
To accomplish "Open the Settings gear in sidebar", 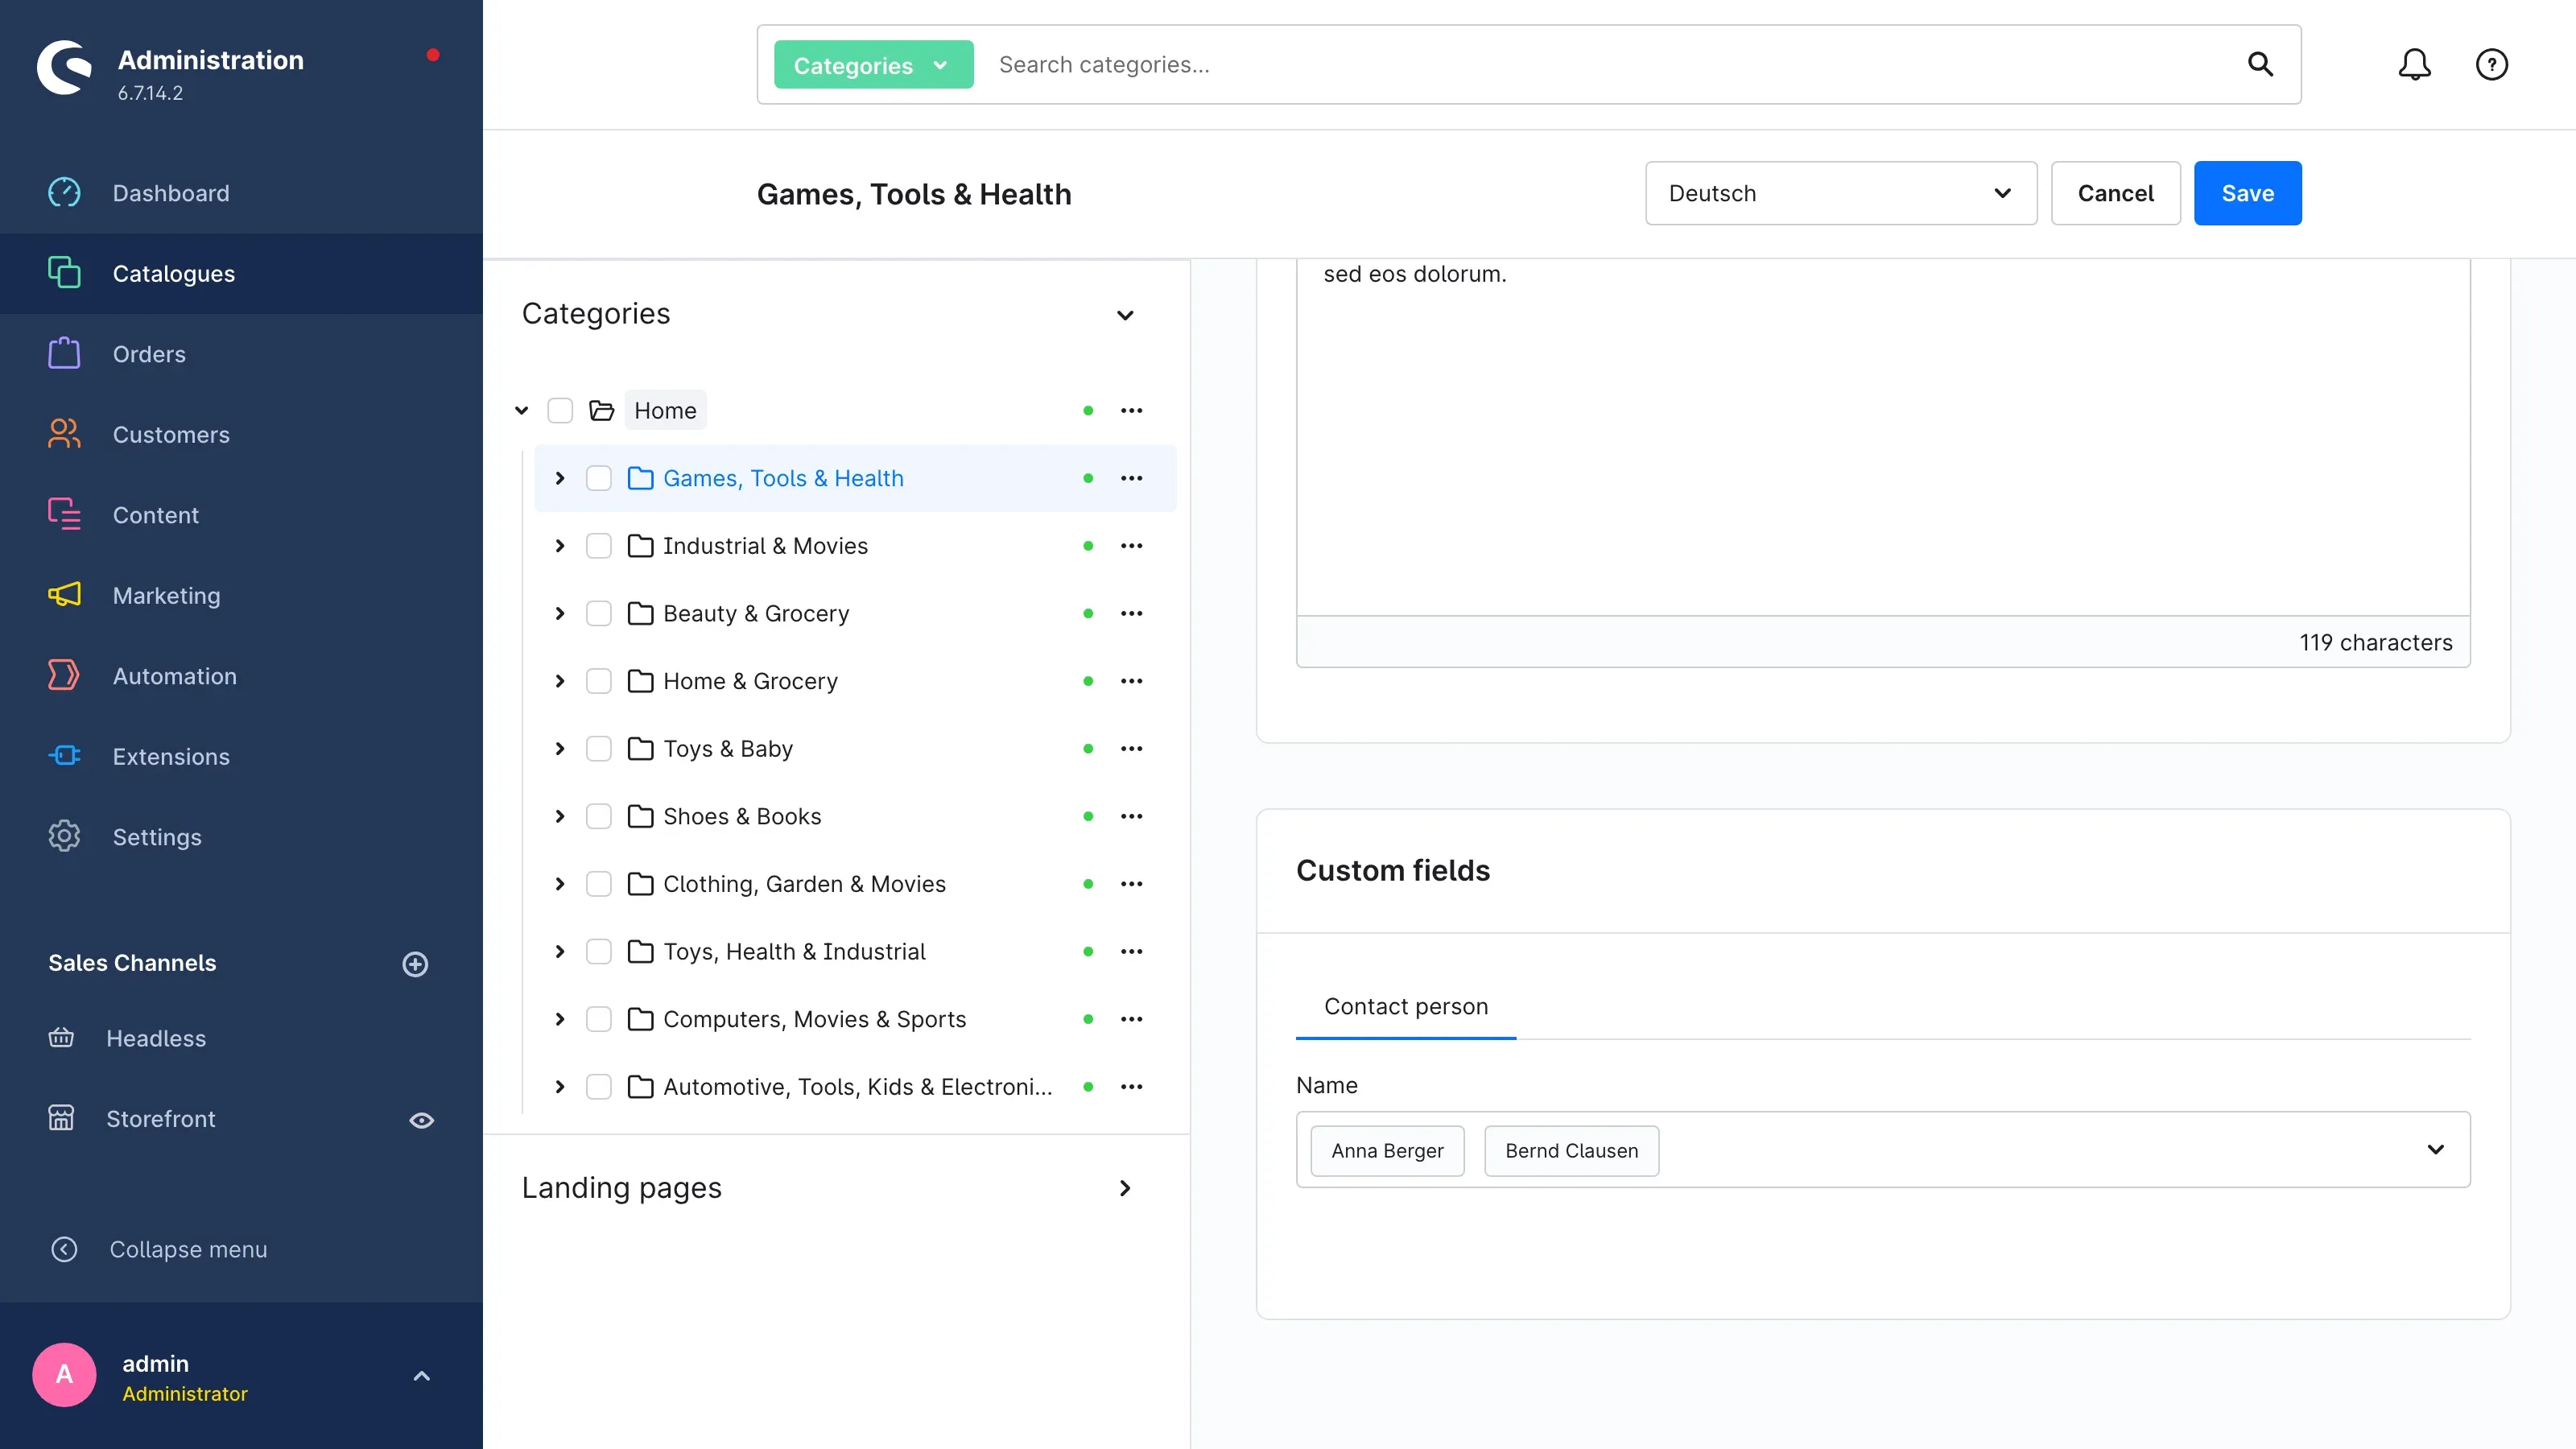I will 64,836.
